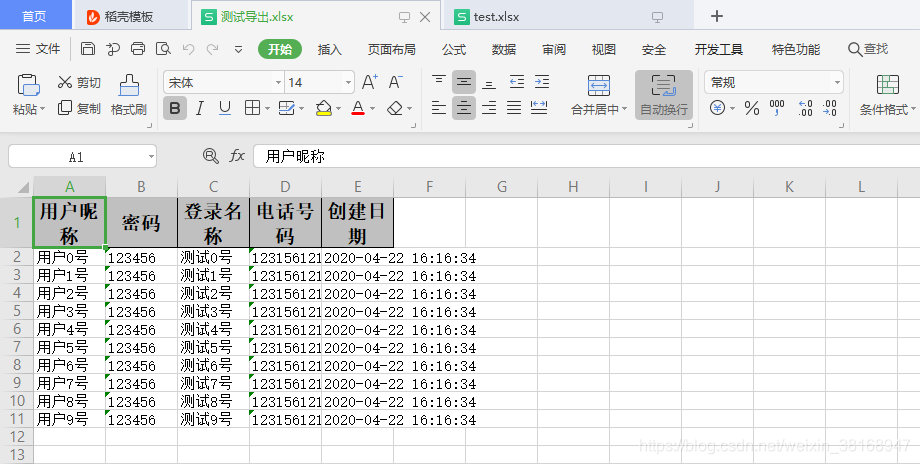Screen dimensions: 920x464
Task: Click the Merge and Center (合并居中) icon
Action: click(598, 86)
